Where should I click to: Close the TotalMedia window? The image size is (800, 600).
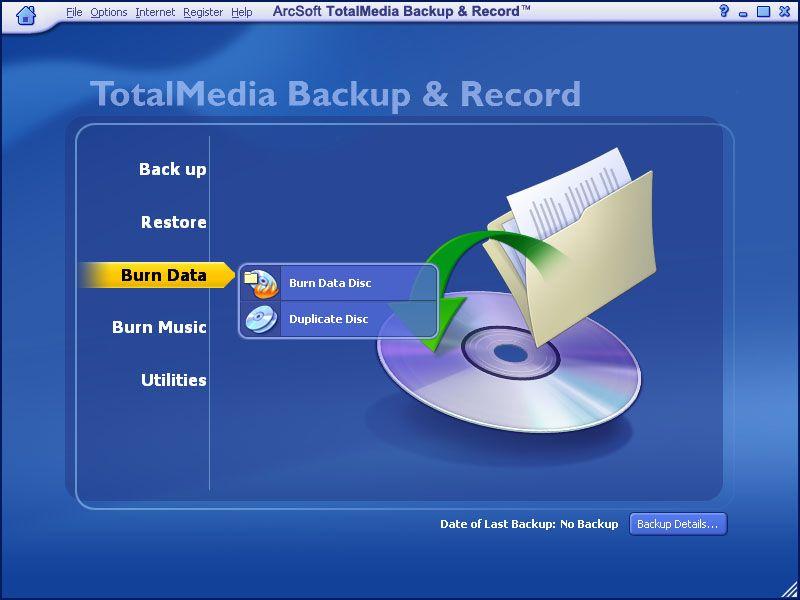point(785,11)
